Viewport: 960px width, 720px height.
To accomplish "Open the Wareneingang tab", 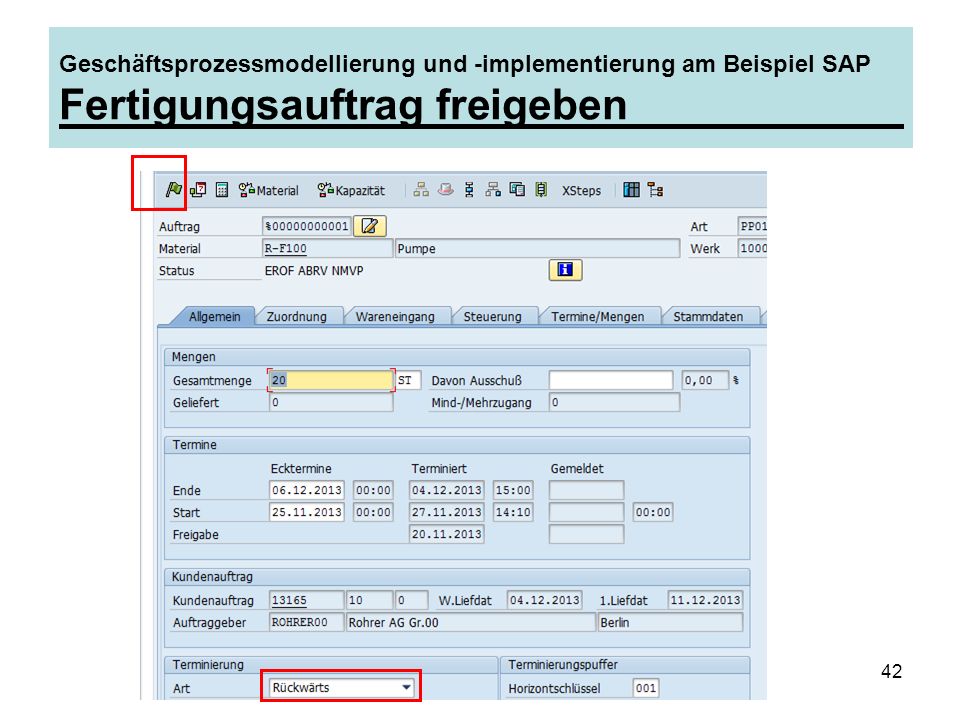I will 395,317.
